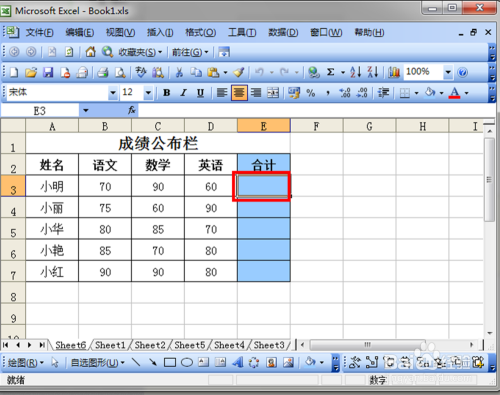Click the Insert Hyperlink globe icon

314,72
